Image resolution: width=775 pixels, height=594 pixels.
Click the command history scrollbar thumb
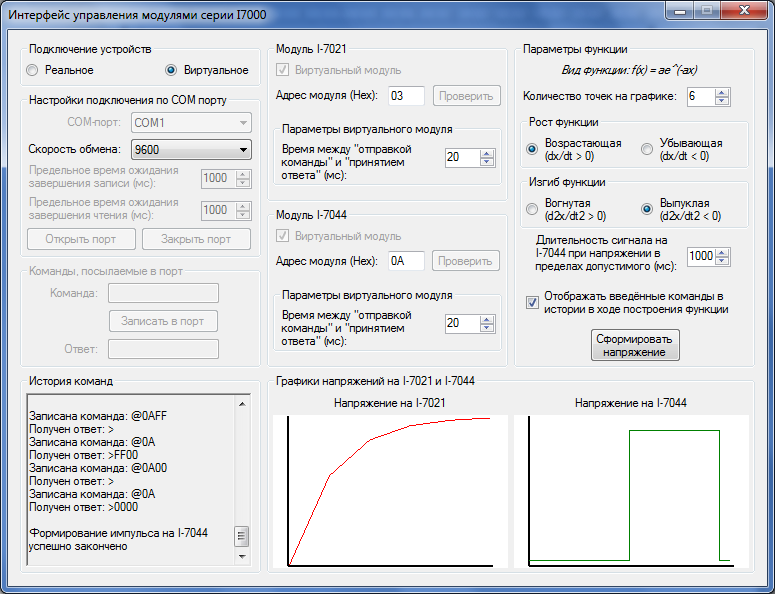(x=242, y=536)
